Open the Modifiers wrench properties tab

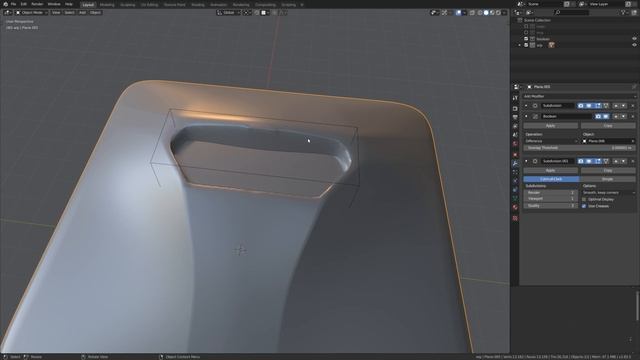(515, 163)
